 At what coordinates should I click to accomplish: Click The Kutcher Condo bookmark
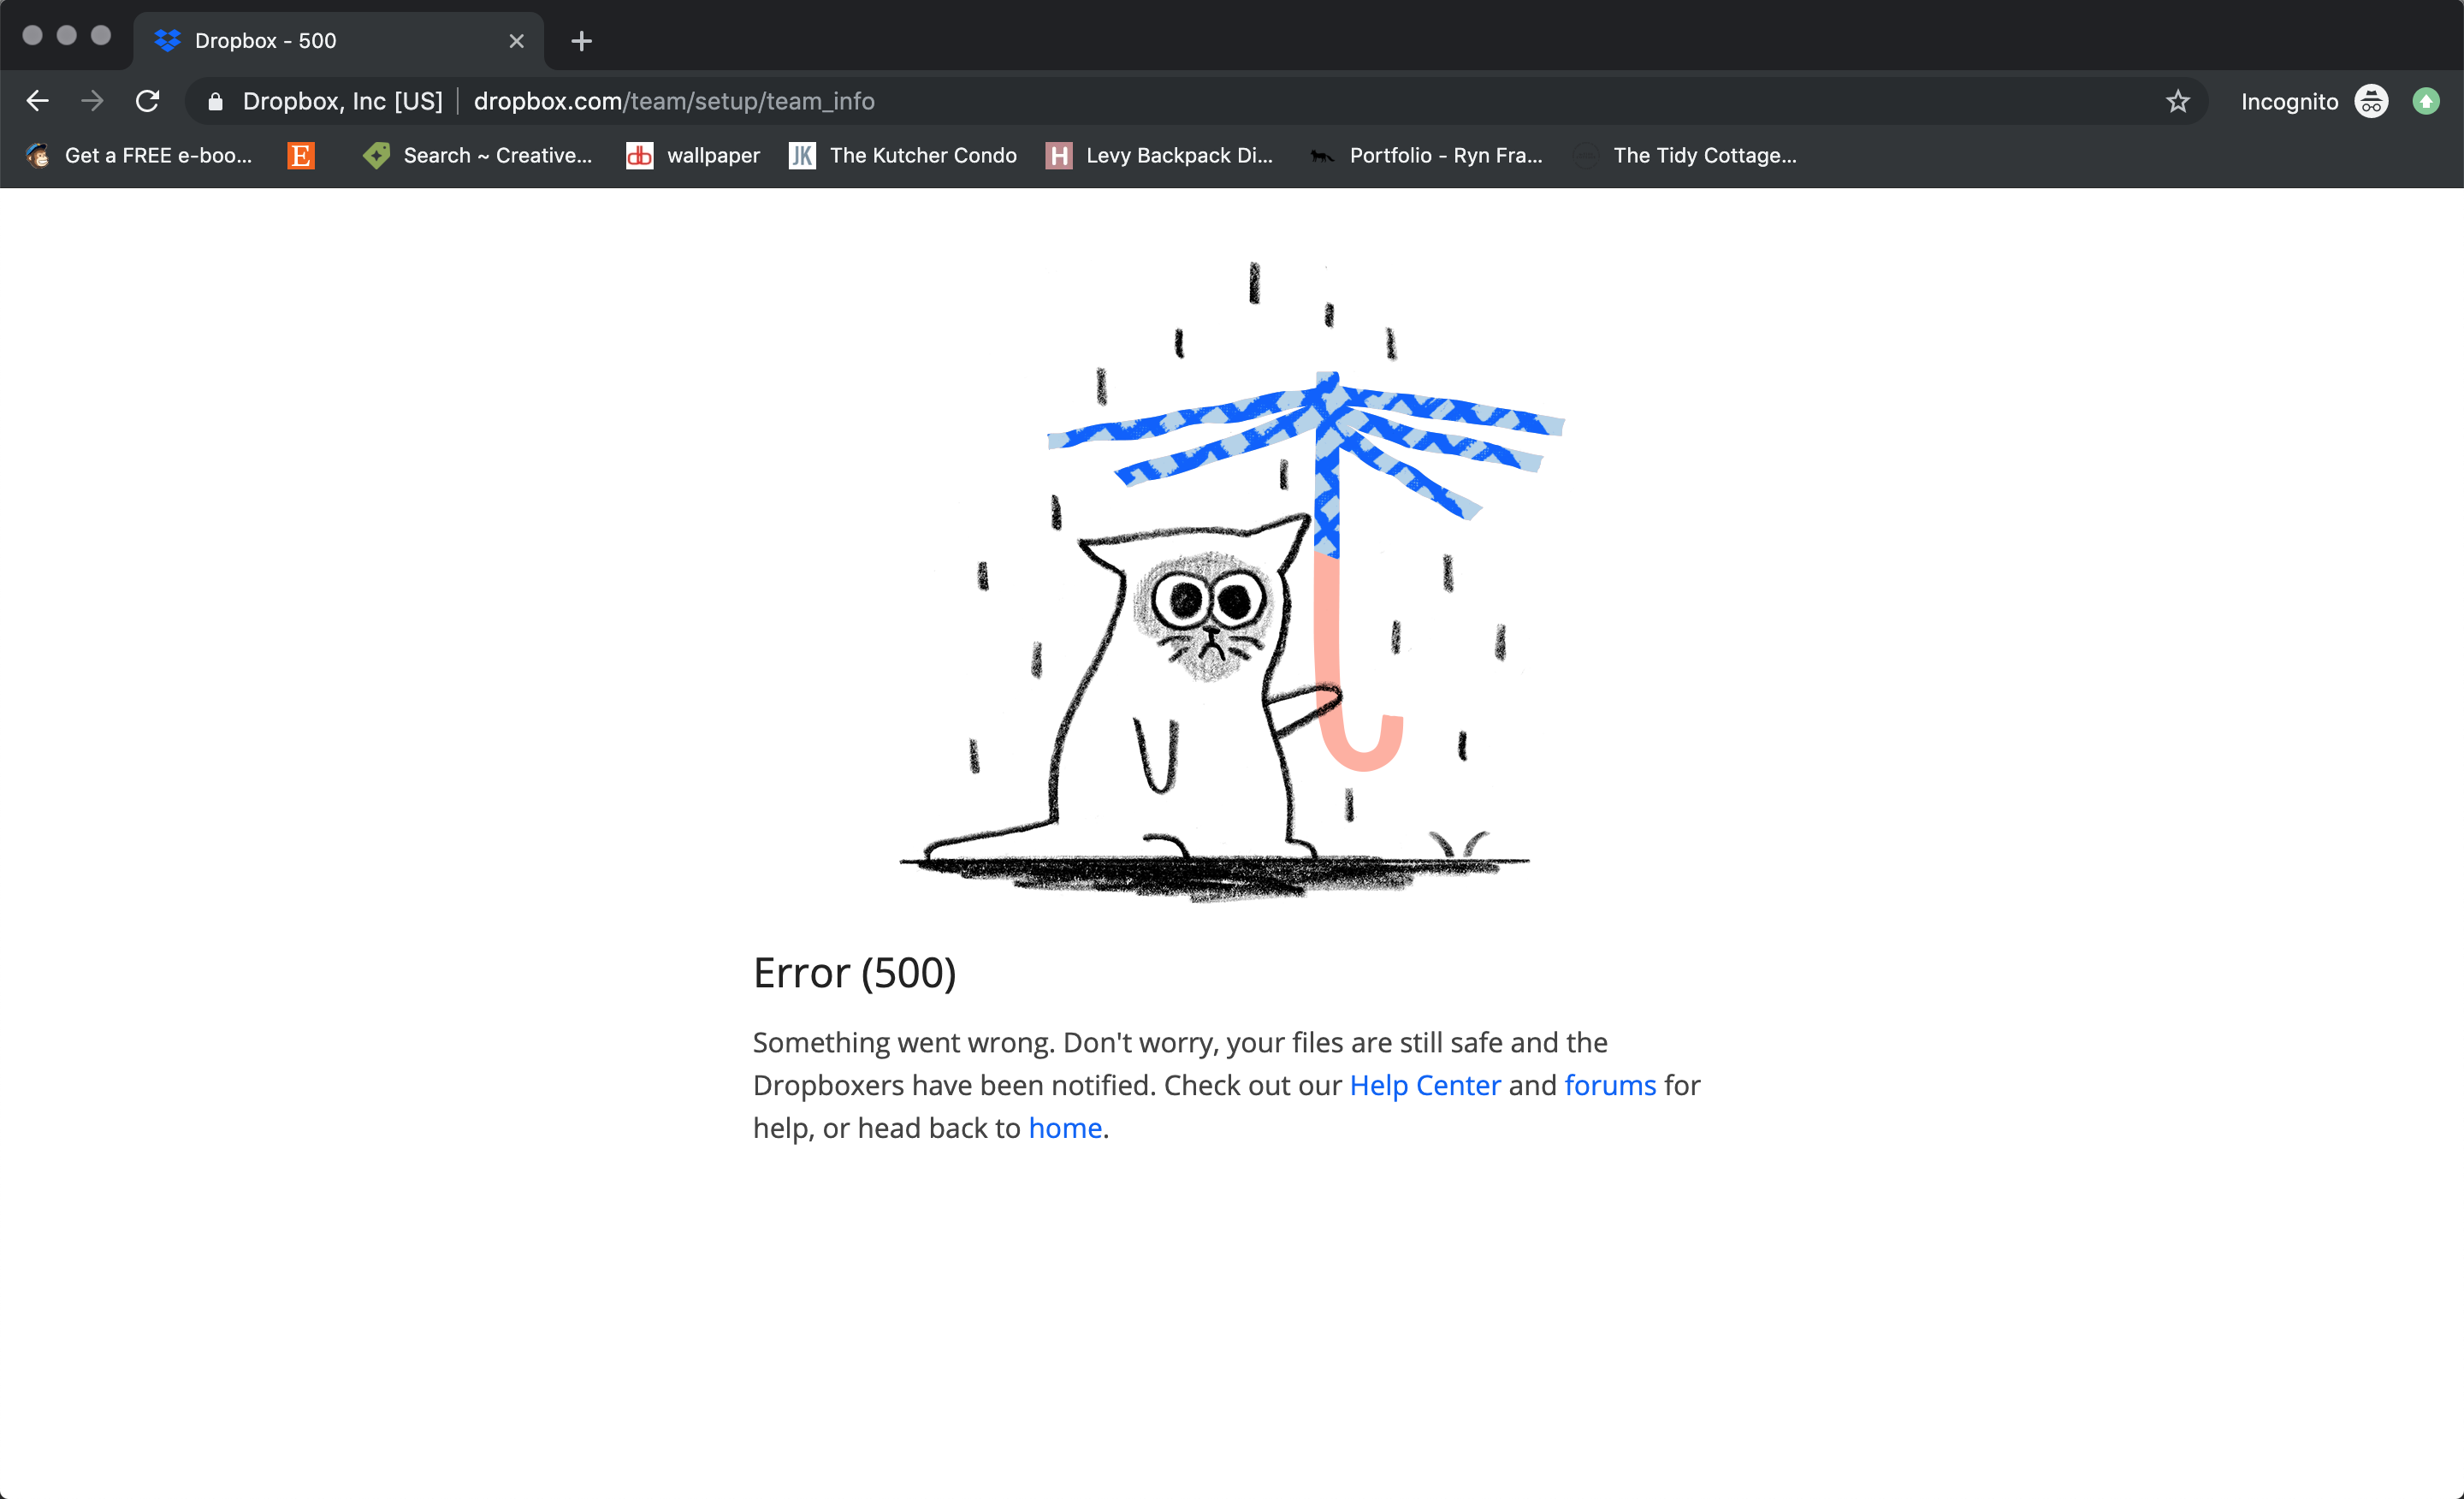click(924, 155)
